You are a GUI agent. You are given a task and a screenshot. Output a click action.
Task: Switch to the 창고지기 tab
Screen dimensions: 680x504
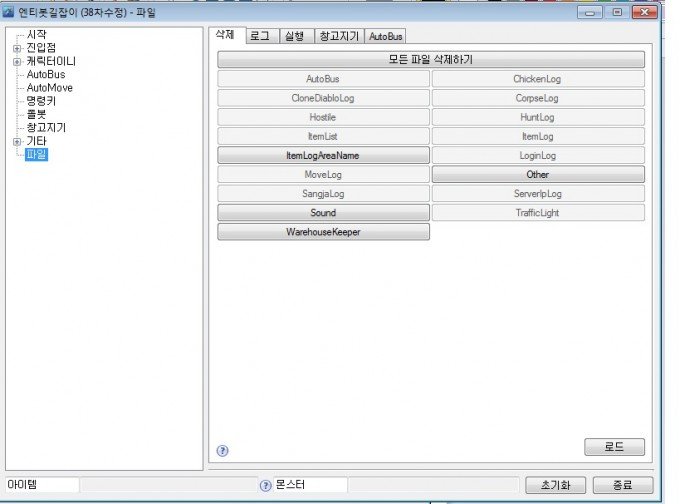tap(338, 36)
